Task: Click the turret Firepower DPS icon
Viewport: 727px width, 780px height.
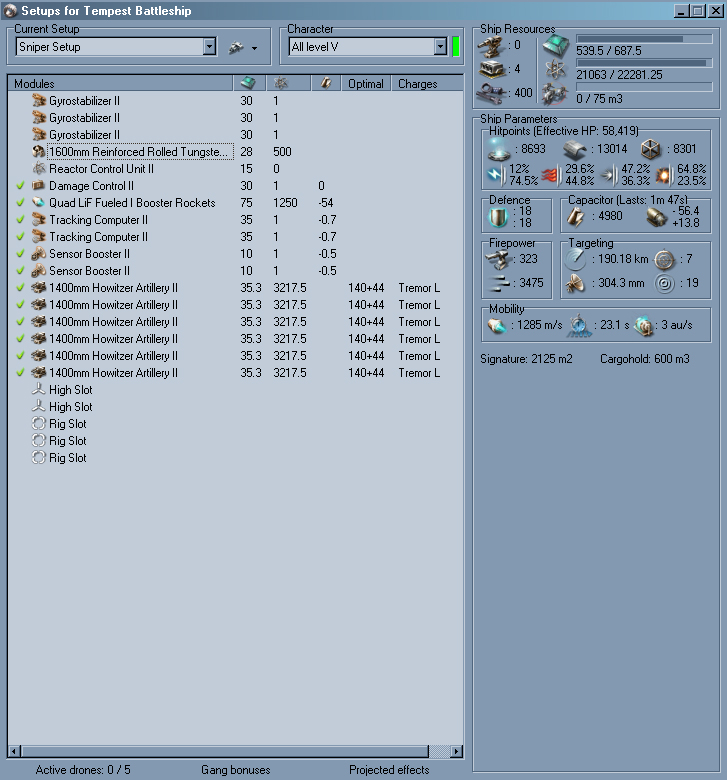Action: pos(499,259)
